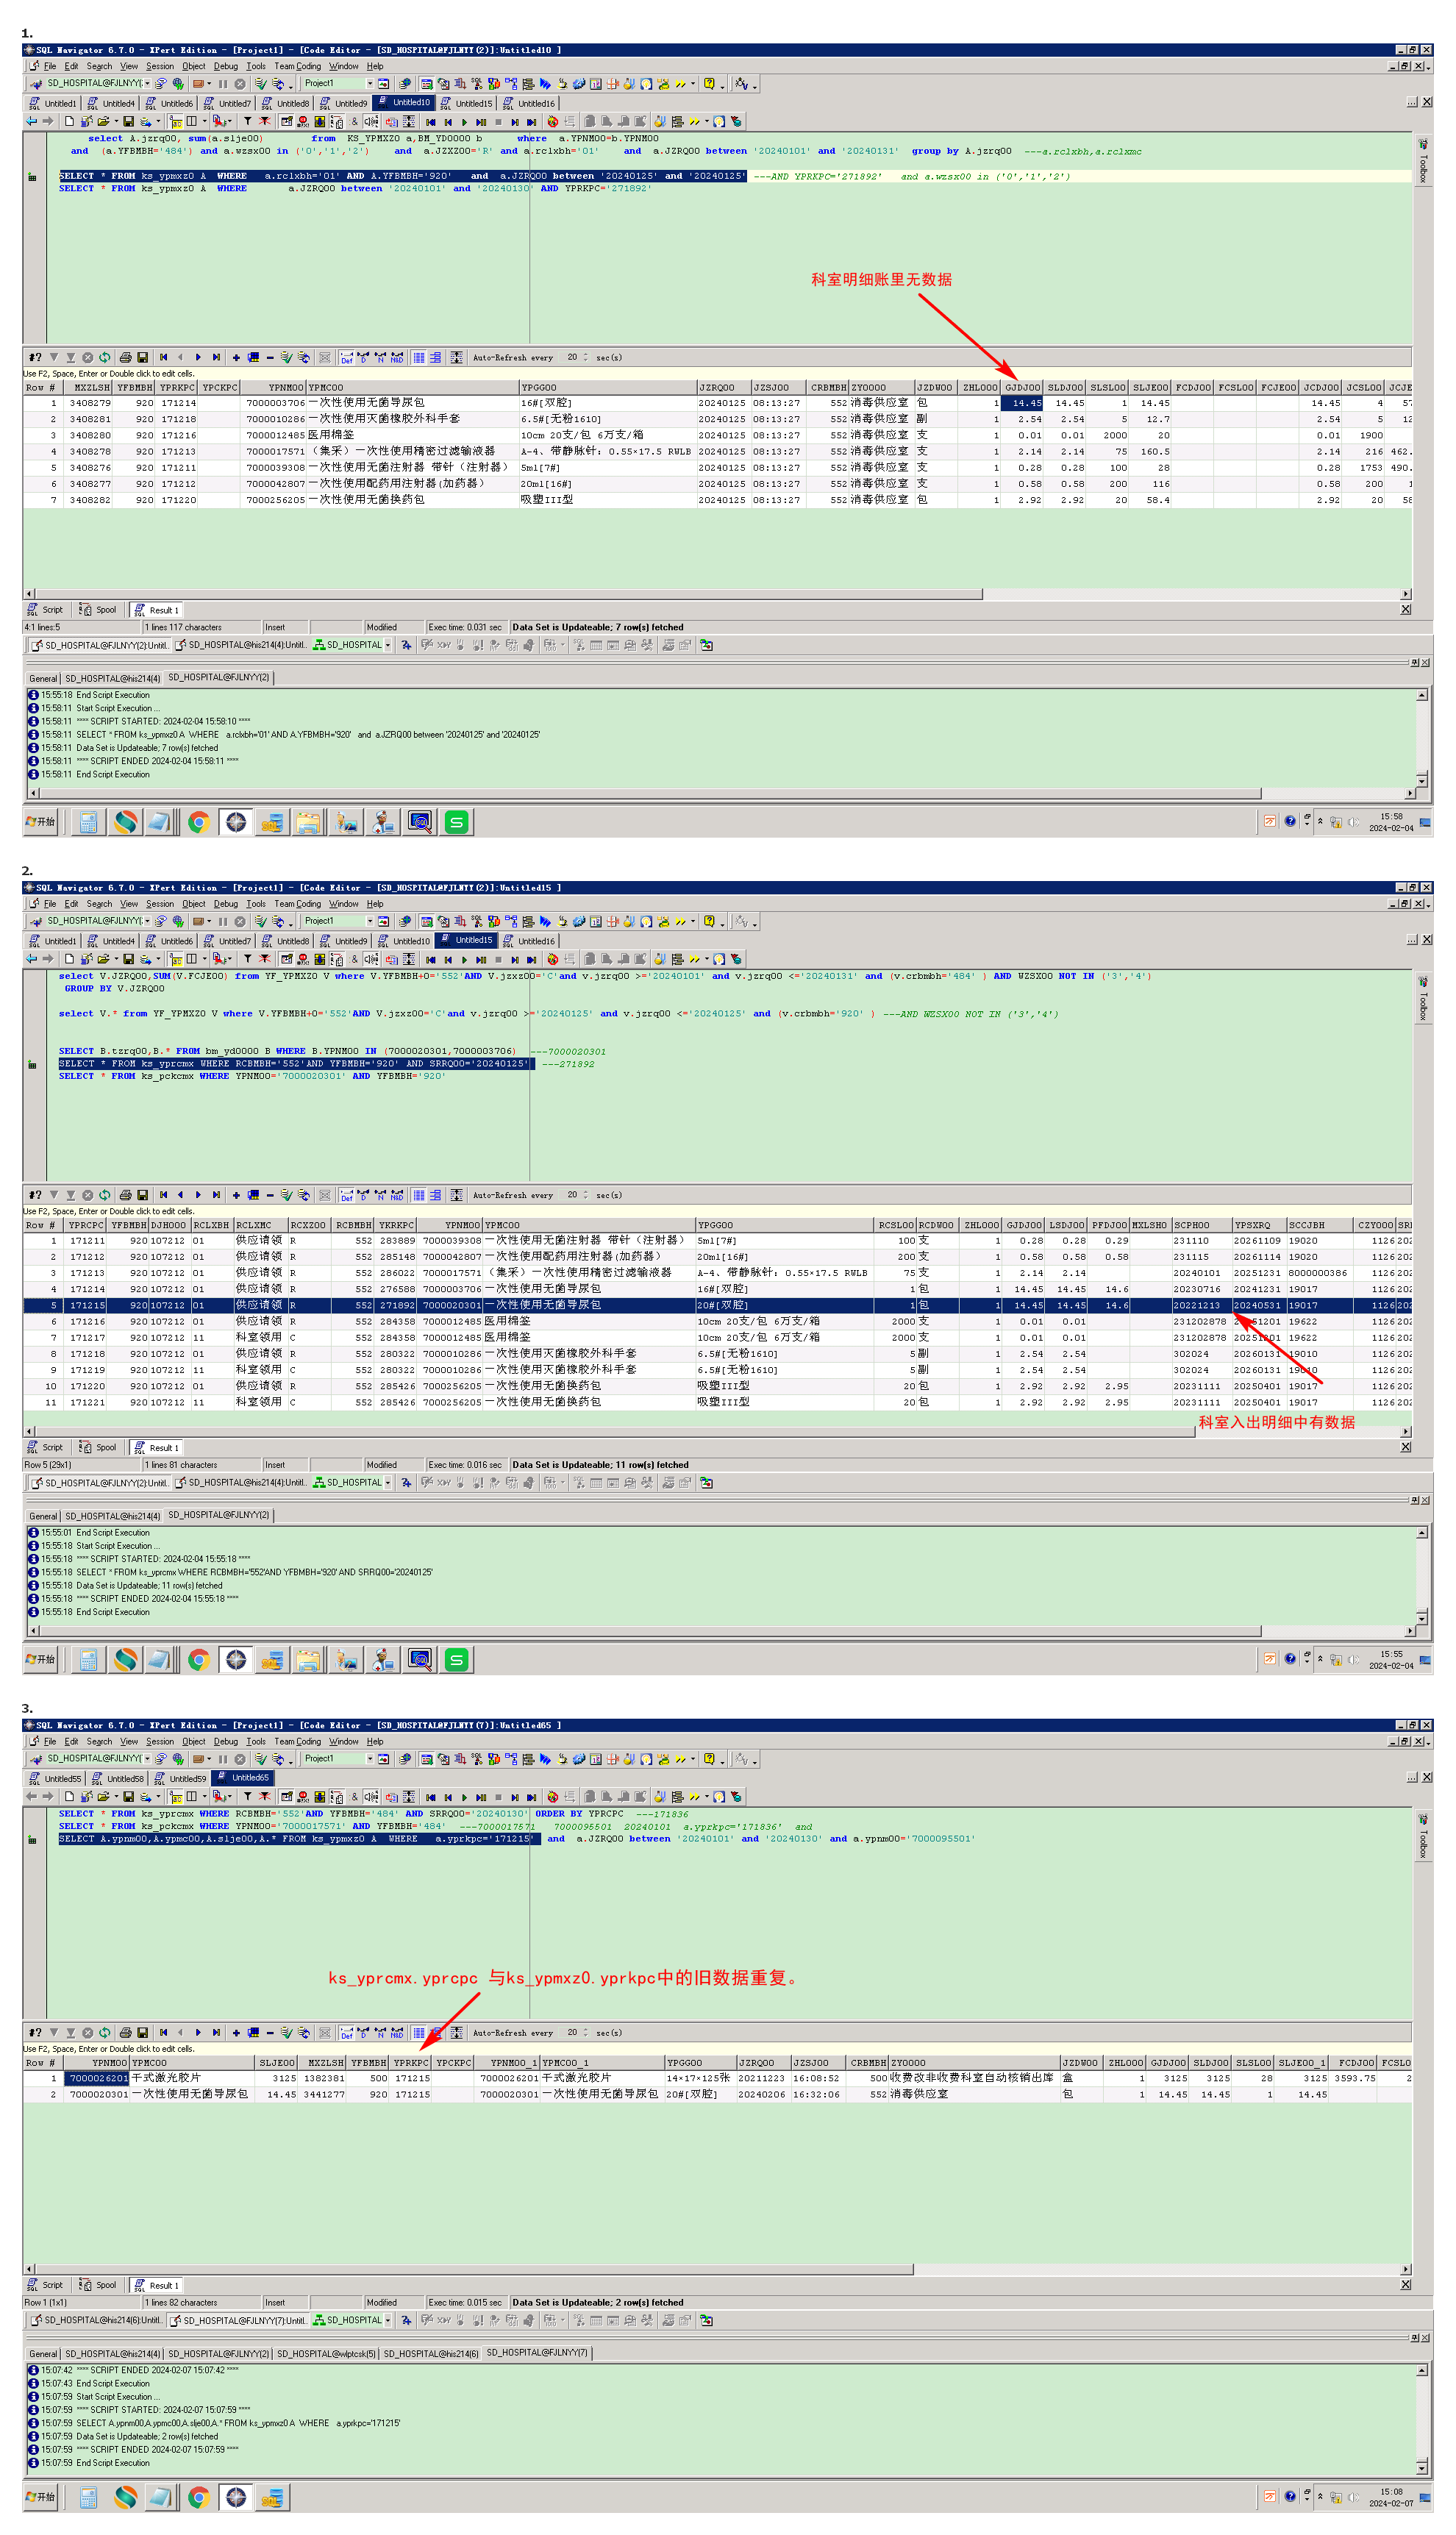
Task: Click Save grid icon in Untitled15 window
Action: 142,1195
